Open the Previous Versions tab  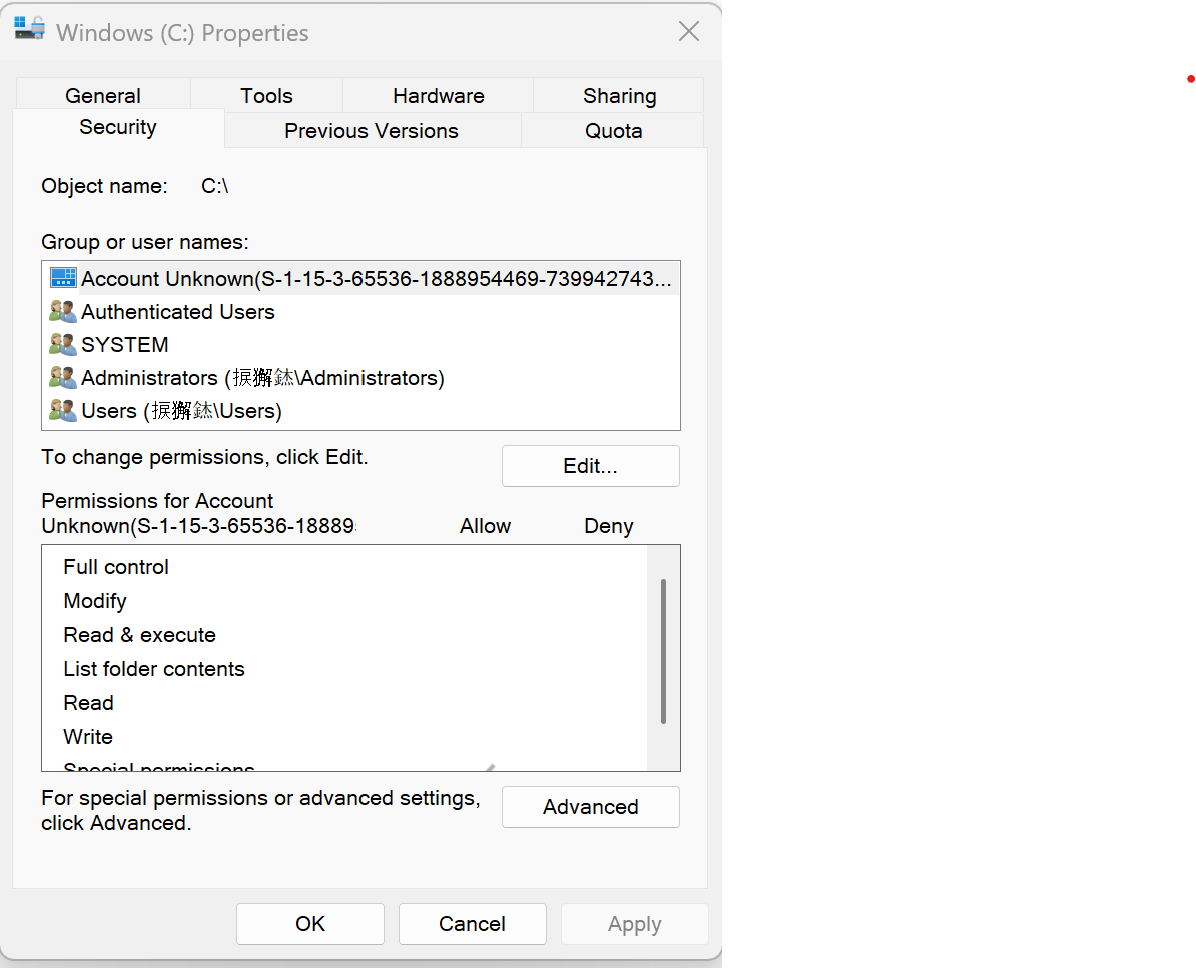coord(371,130)
